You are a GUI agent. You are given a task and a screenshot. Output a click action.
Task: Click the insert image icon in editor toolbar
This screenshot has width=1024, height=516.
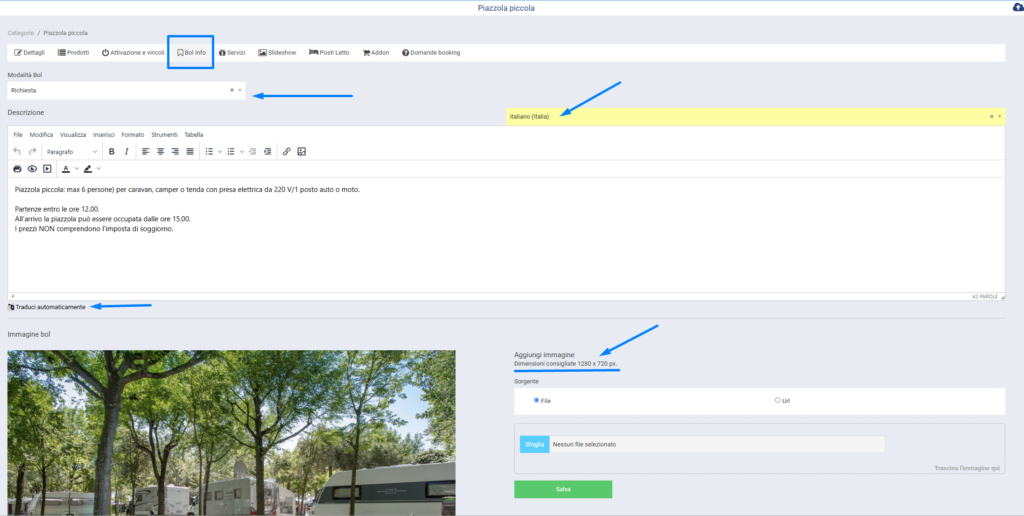(x=301, y=152)
